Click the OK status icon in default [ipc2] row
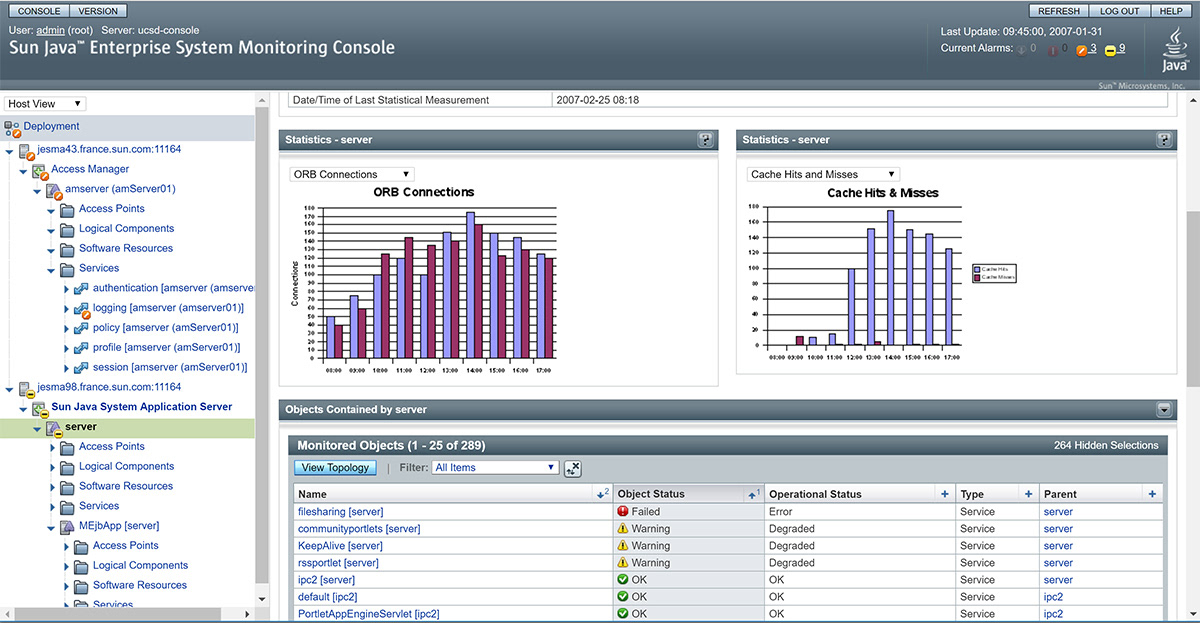The width and height of the screenshot is (1200, 623). point(623,597)
